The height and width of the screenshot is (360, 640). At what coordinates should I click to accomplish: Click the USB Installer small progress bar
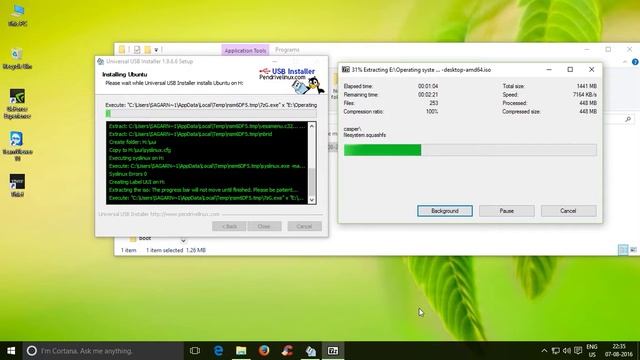211,113
